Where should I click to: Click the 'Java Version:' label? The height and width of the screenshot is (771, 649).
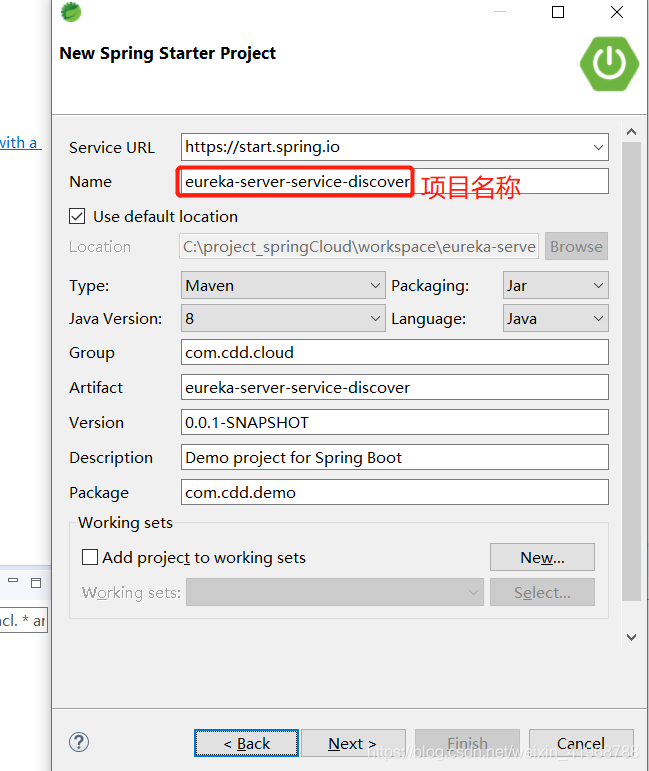(x=116, y=319)
